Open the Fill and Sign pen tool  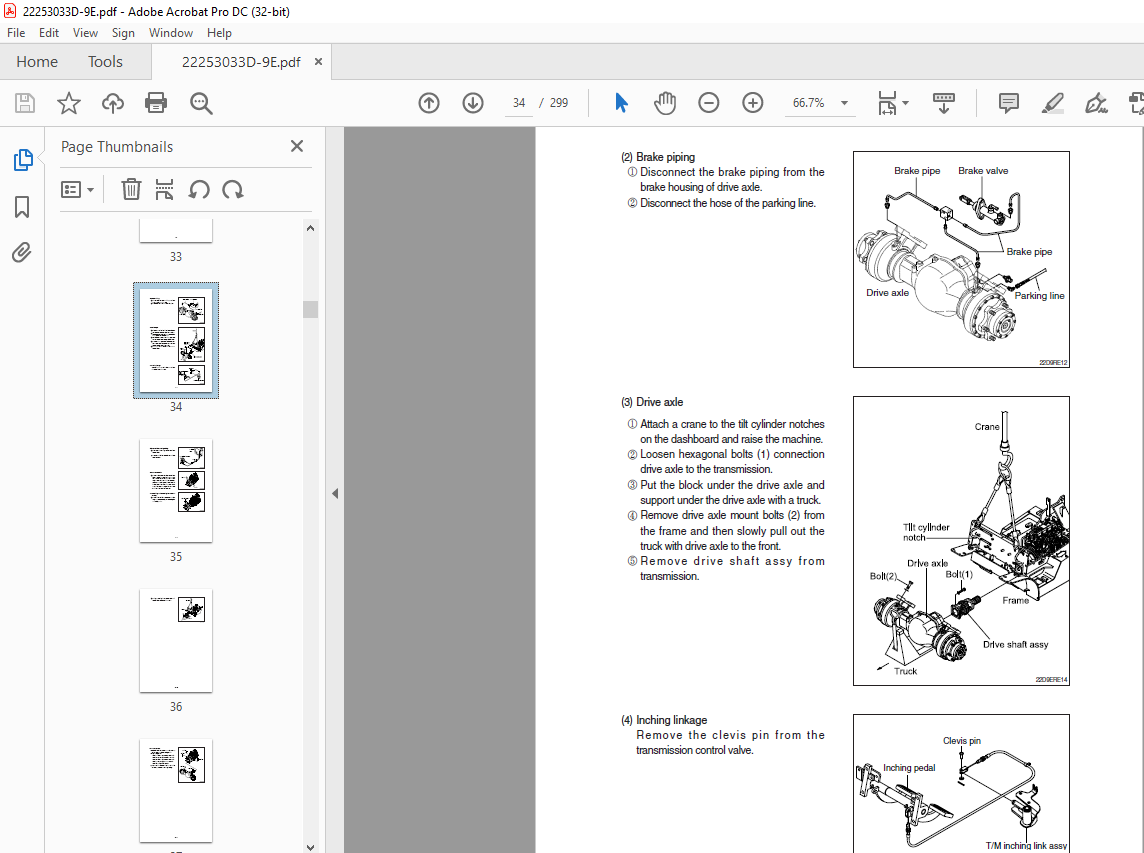tap(1096, 103)
